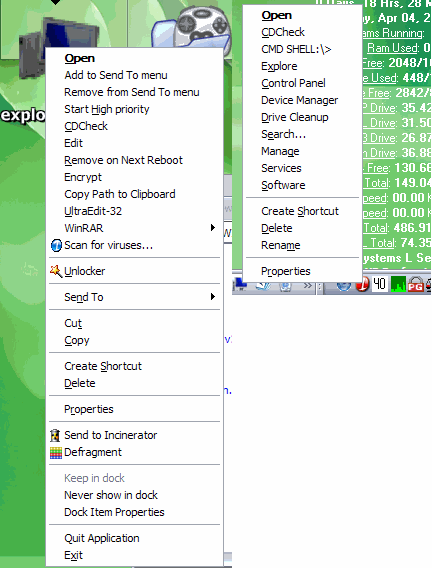Choose Cut from the context menu
The height and width of the screenshot is (568, 432).
[x=134, y=323]
